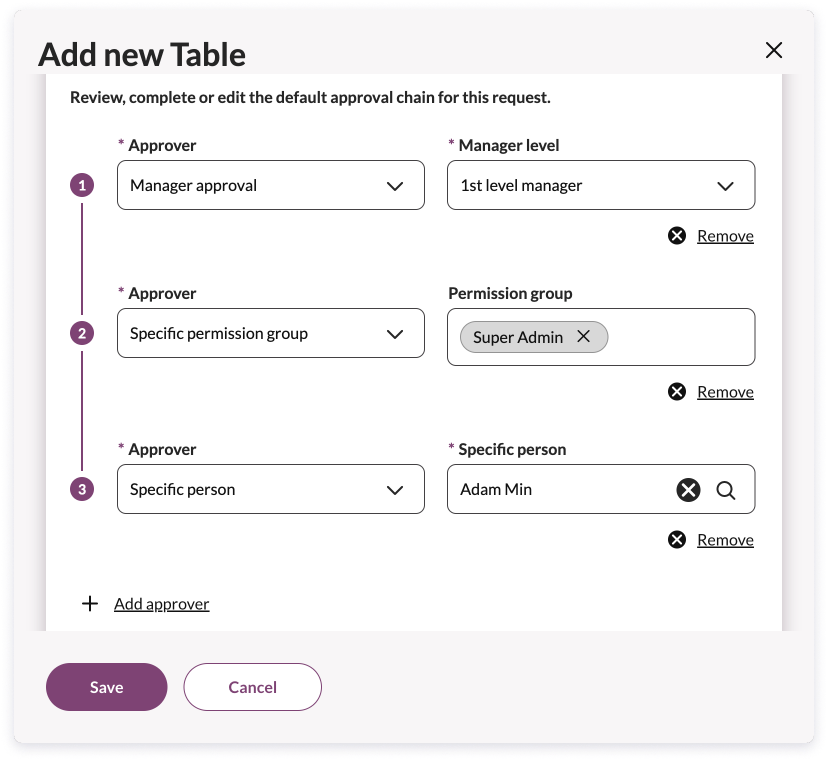The image size is (828, 761).
Task: Open the Specific permission group dropdown
Action: coord(271,333)
